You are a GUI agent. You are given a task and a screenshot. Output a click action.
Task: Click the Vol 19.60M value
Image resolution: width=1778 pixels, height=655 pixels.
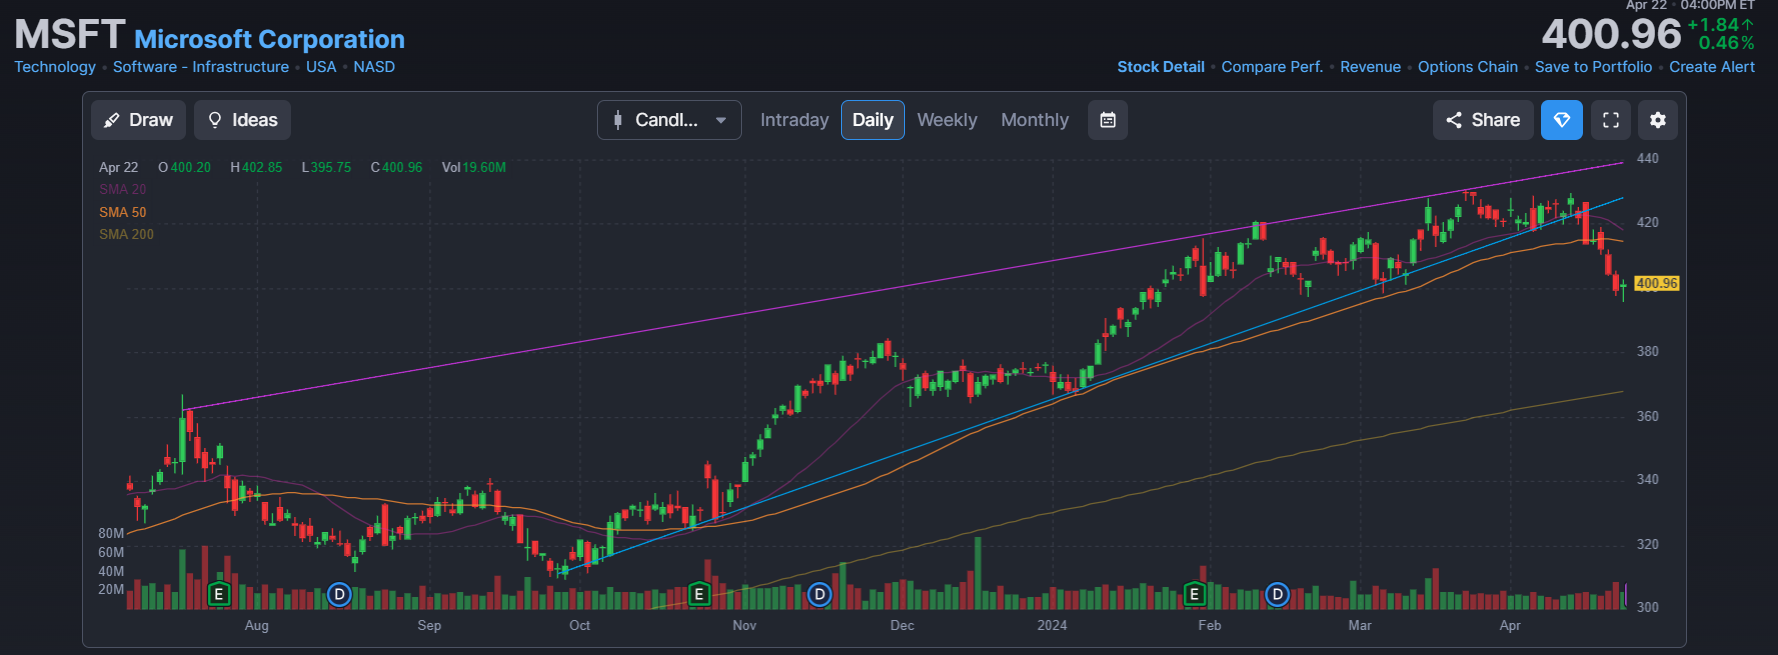474,167
